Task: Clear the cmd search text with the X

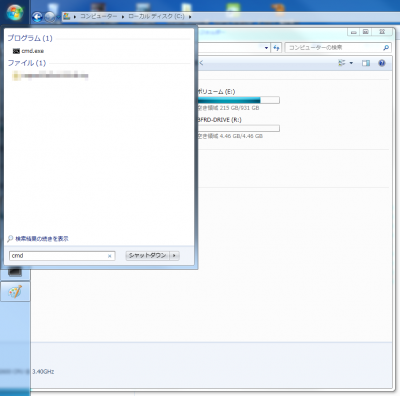Action: click(109, 256)
